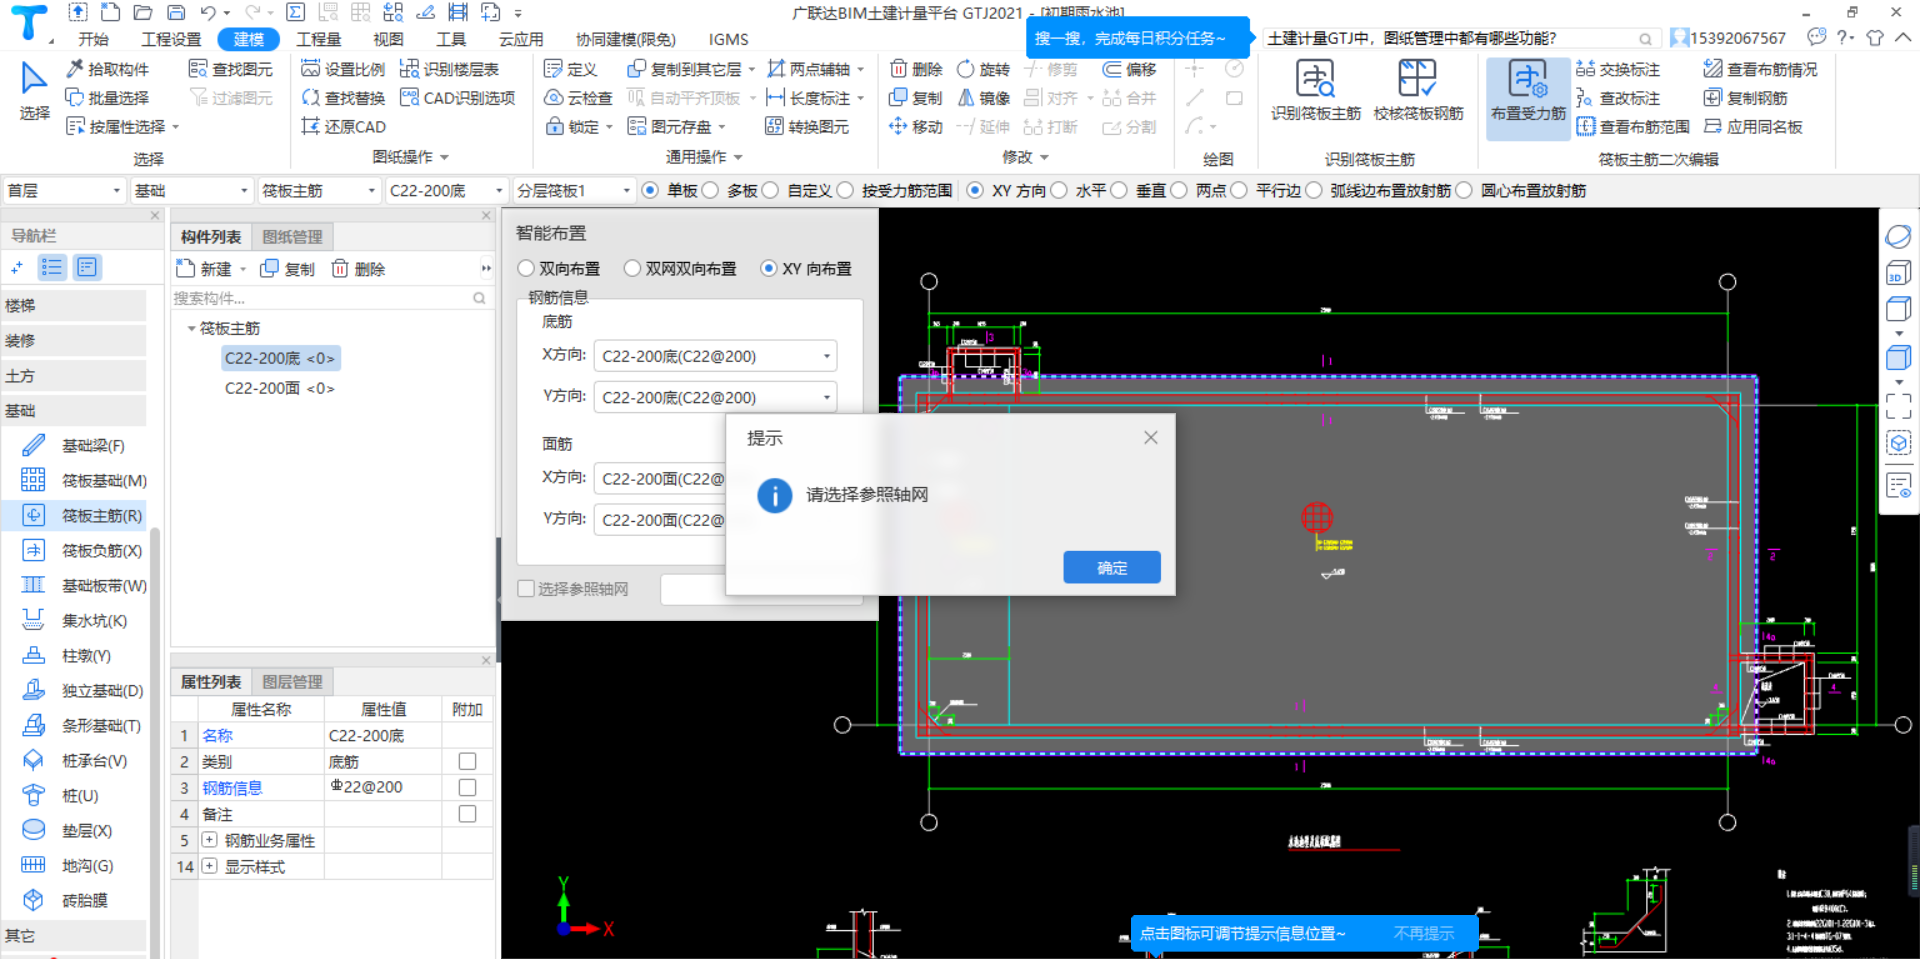The width and height of the screenshot is (1920, 959).
Task: Open the 首层 floor dropdown
Action: click(x=64, y=190)
